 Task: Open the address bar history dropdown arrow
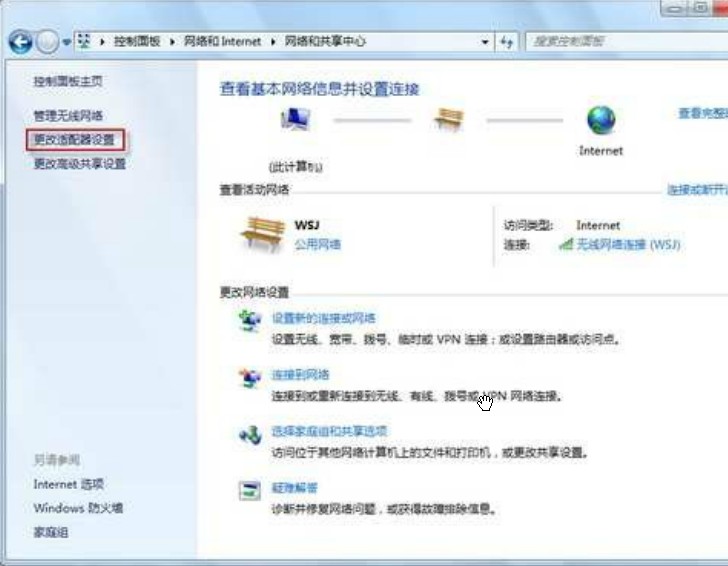click(485, 42)
